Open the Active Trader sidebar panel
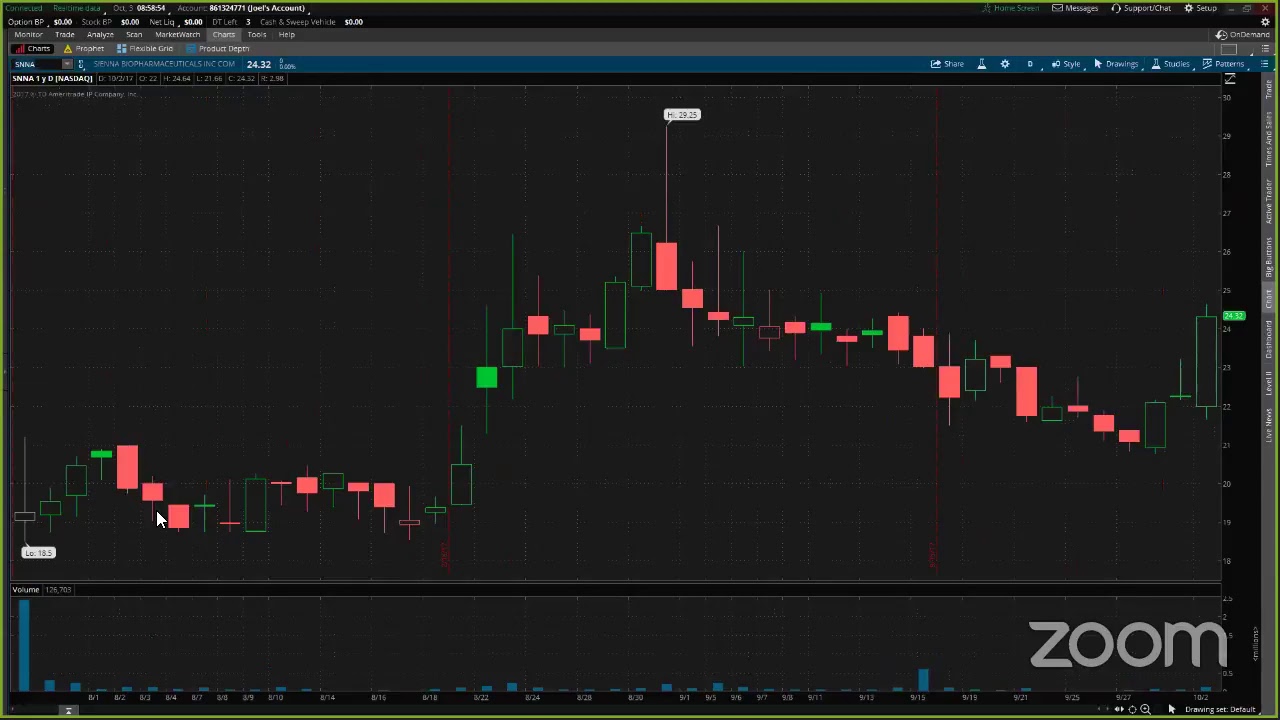The image size is (1280, 720). point(1270,202)
